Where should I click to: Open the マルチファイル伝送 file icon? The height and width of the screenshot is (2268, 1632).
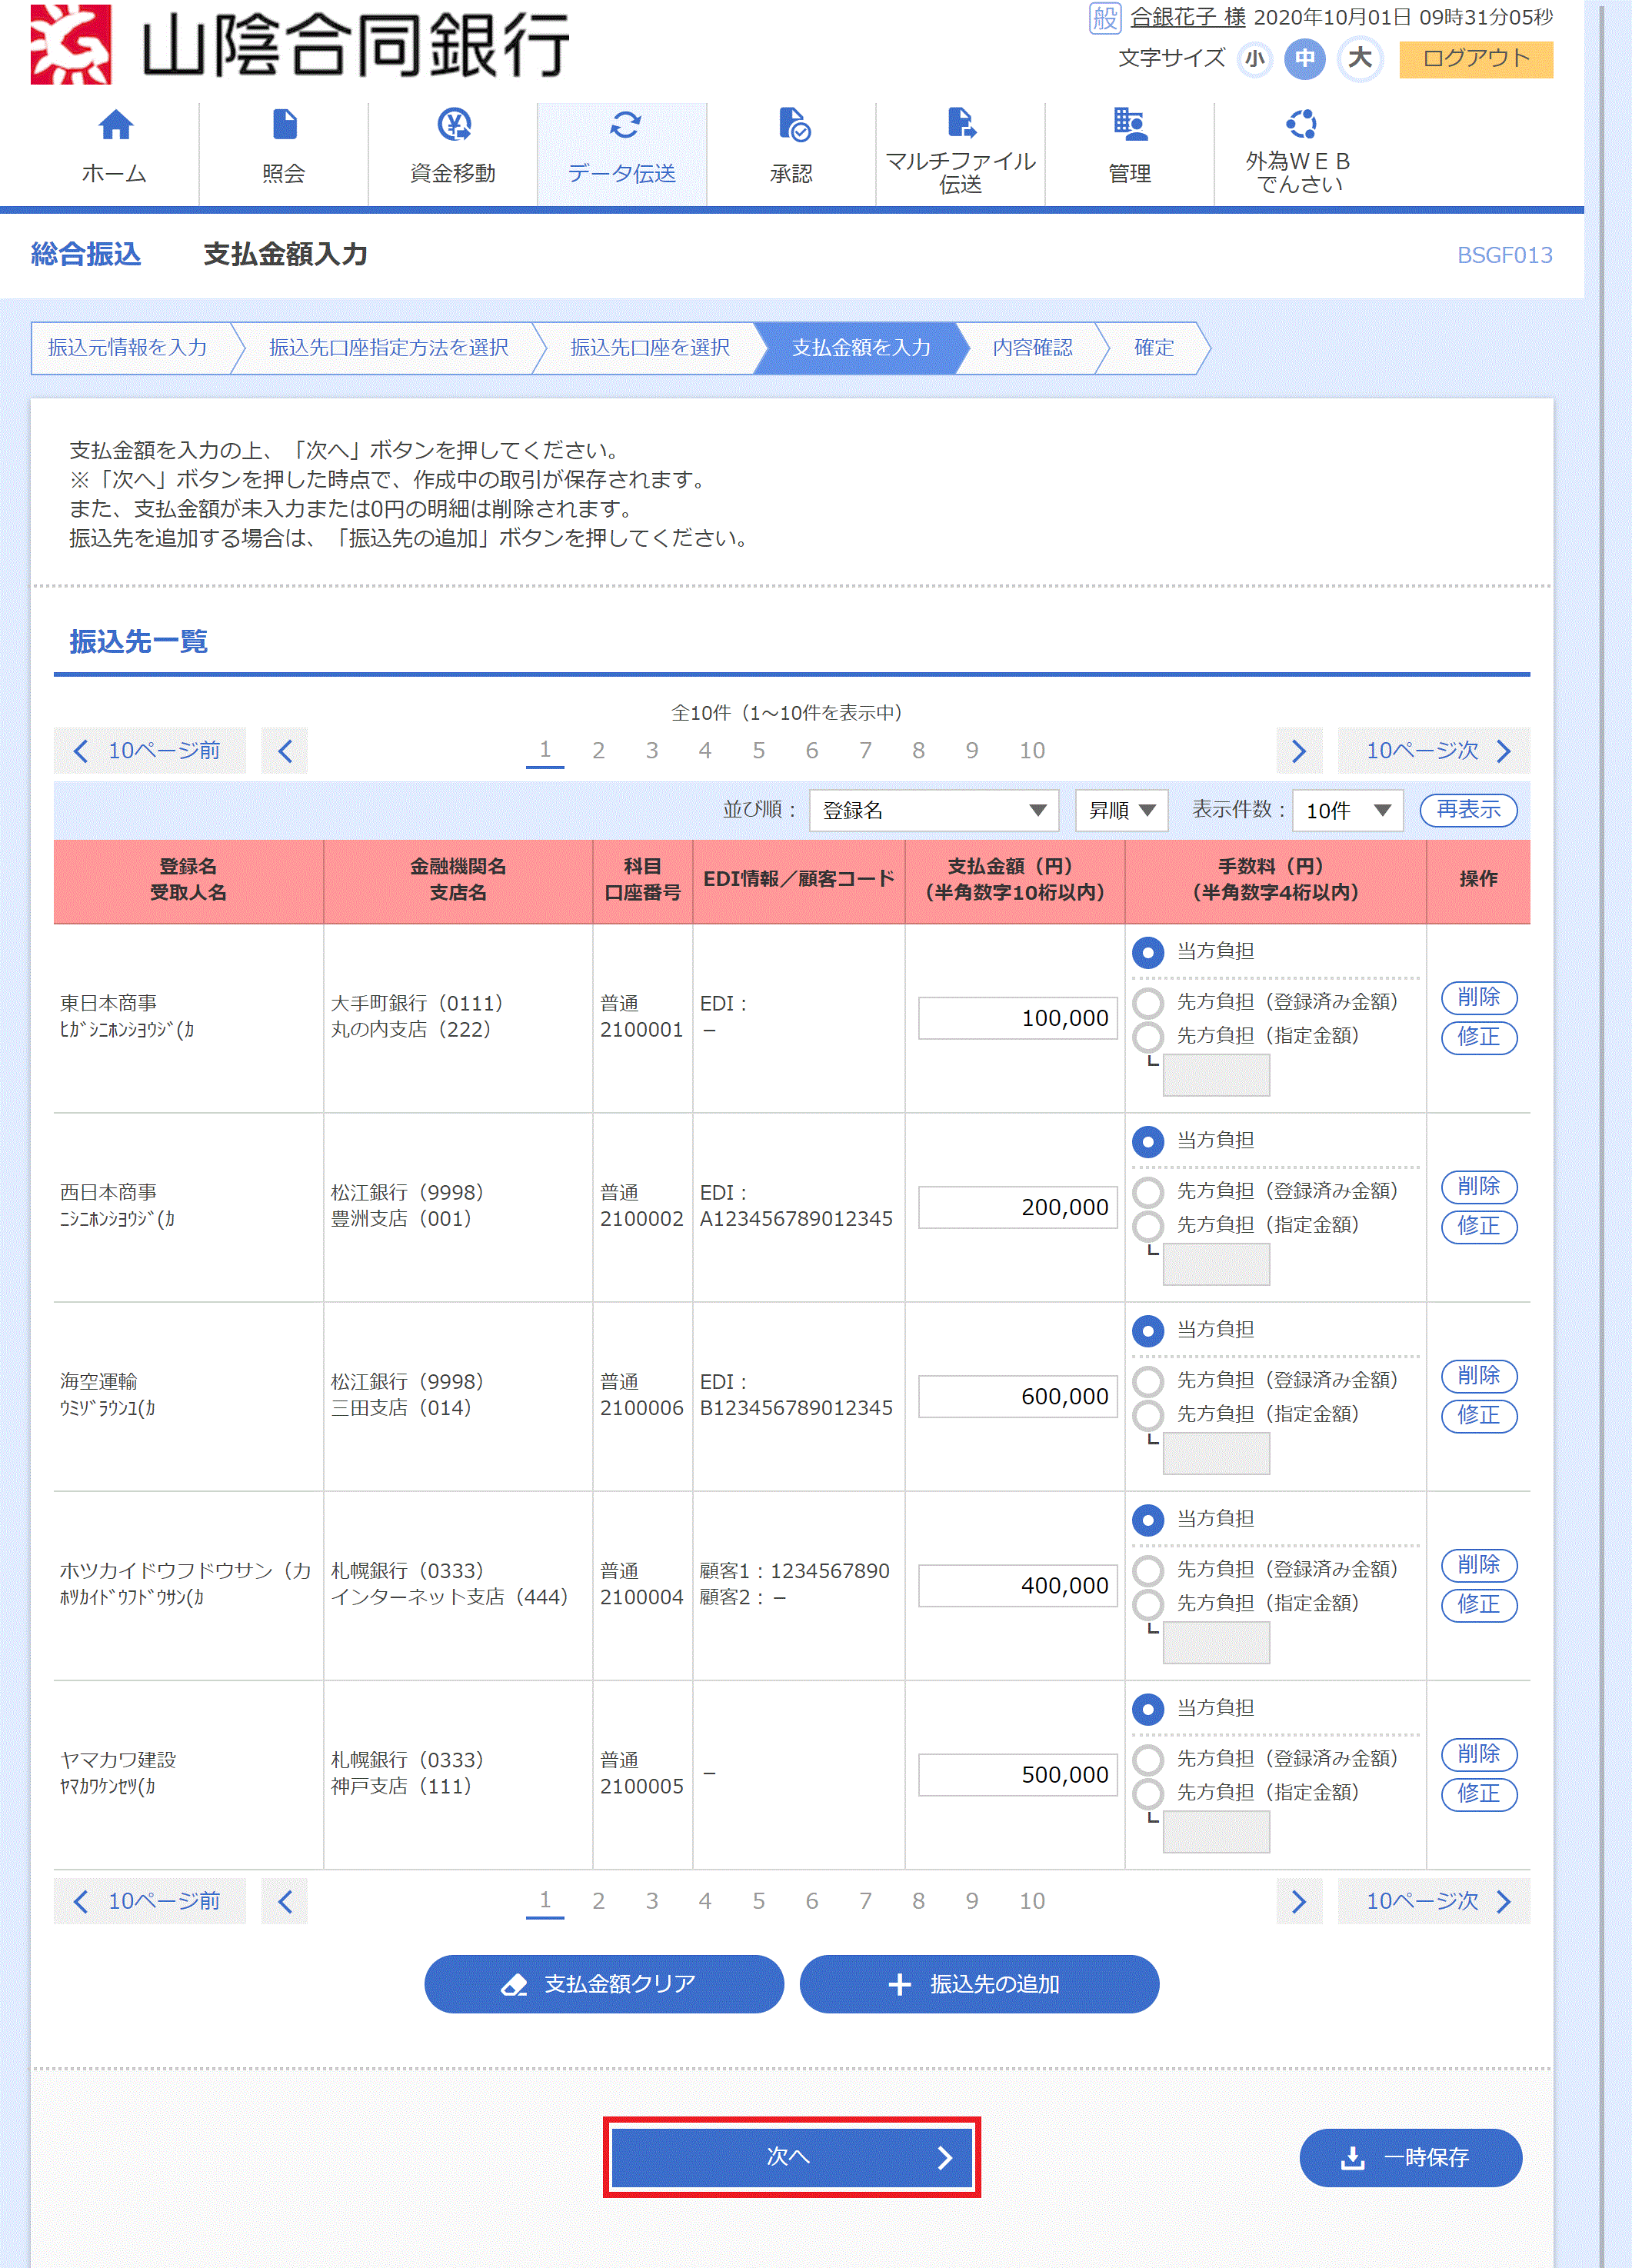click(961, 122)
